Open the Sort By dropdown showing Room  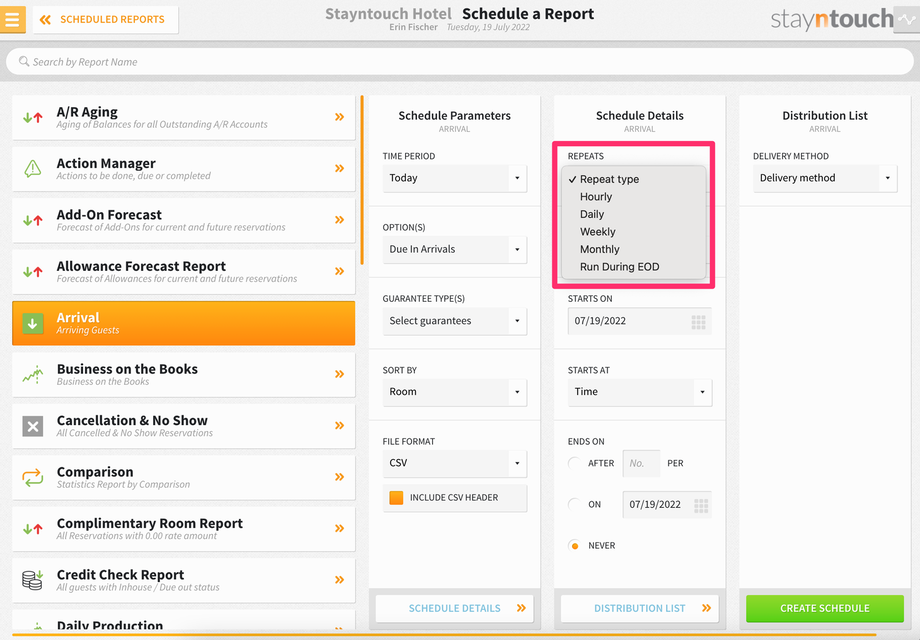coord(455,392)
